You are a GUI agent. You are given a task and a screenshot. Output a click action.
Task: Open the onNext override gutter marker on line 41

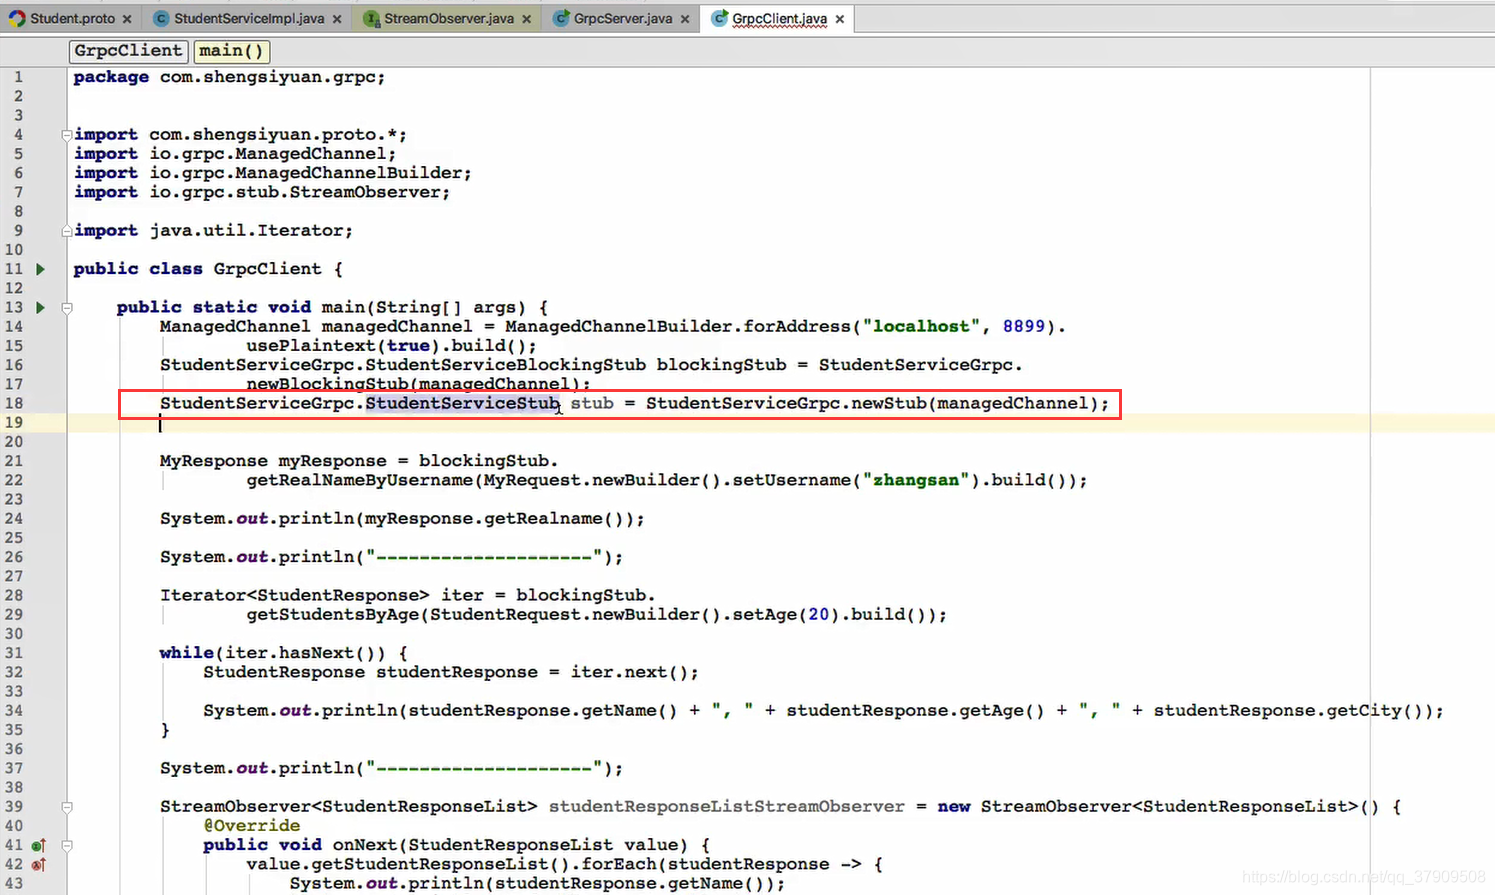(39, 845)
